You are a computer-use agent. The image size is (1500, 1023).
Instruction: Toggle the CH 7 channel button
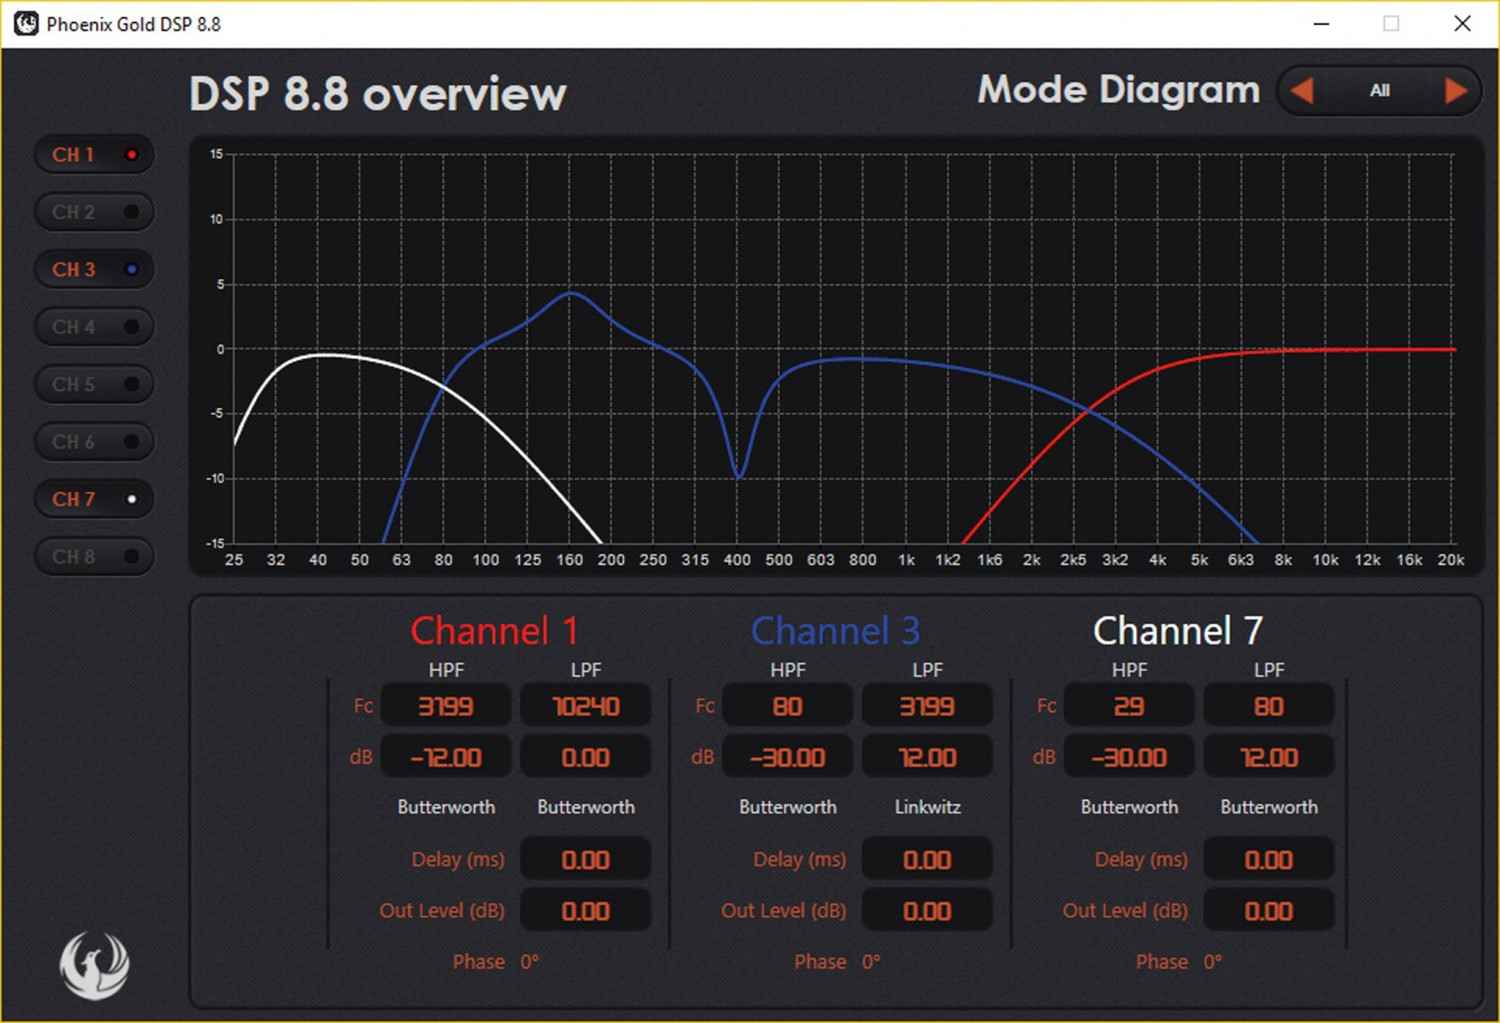[x=94, y=499]
